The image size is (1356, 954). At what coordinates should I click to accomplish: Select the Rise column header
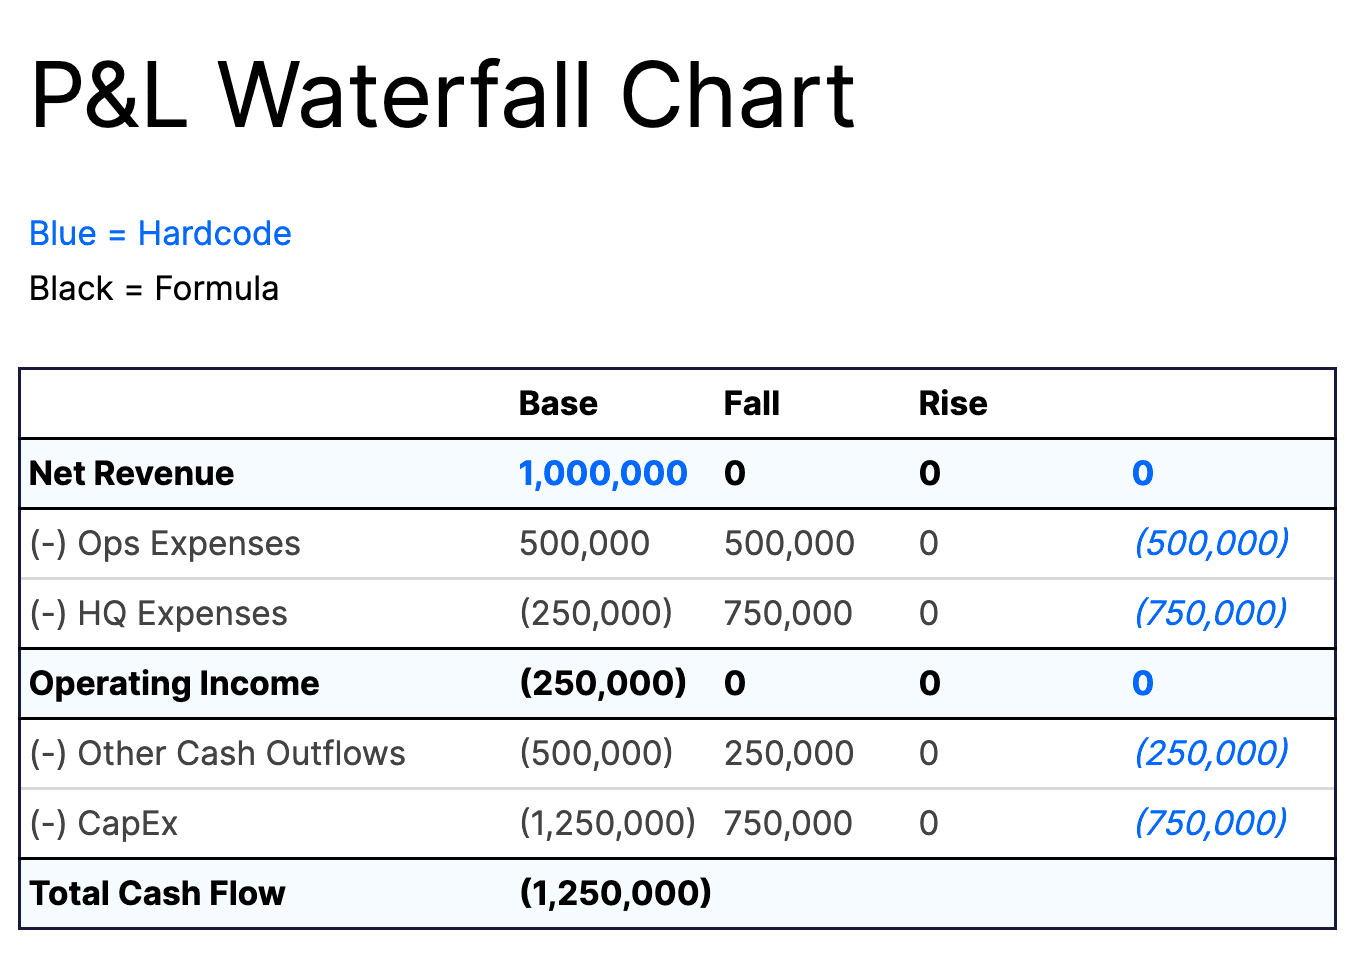point(952,403)
